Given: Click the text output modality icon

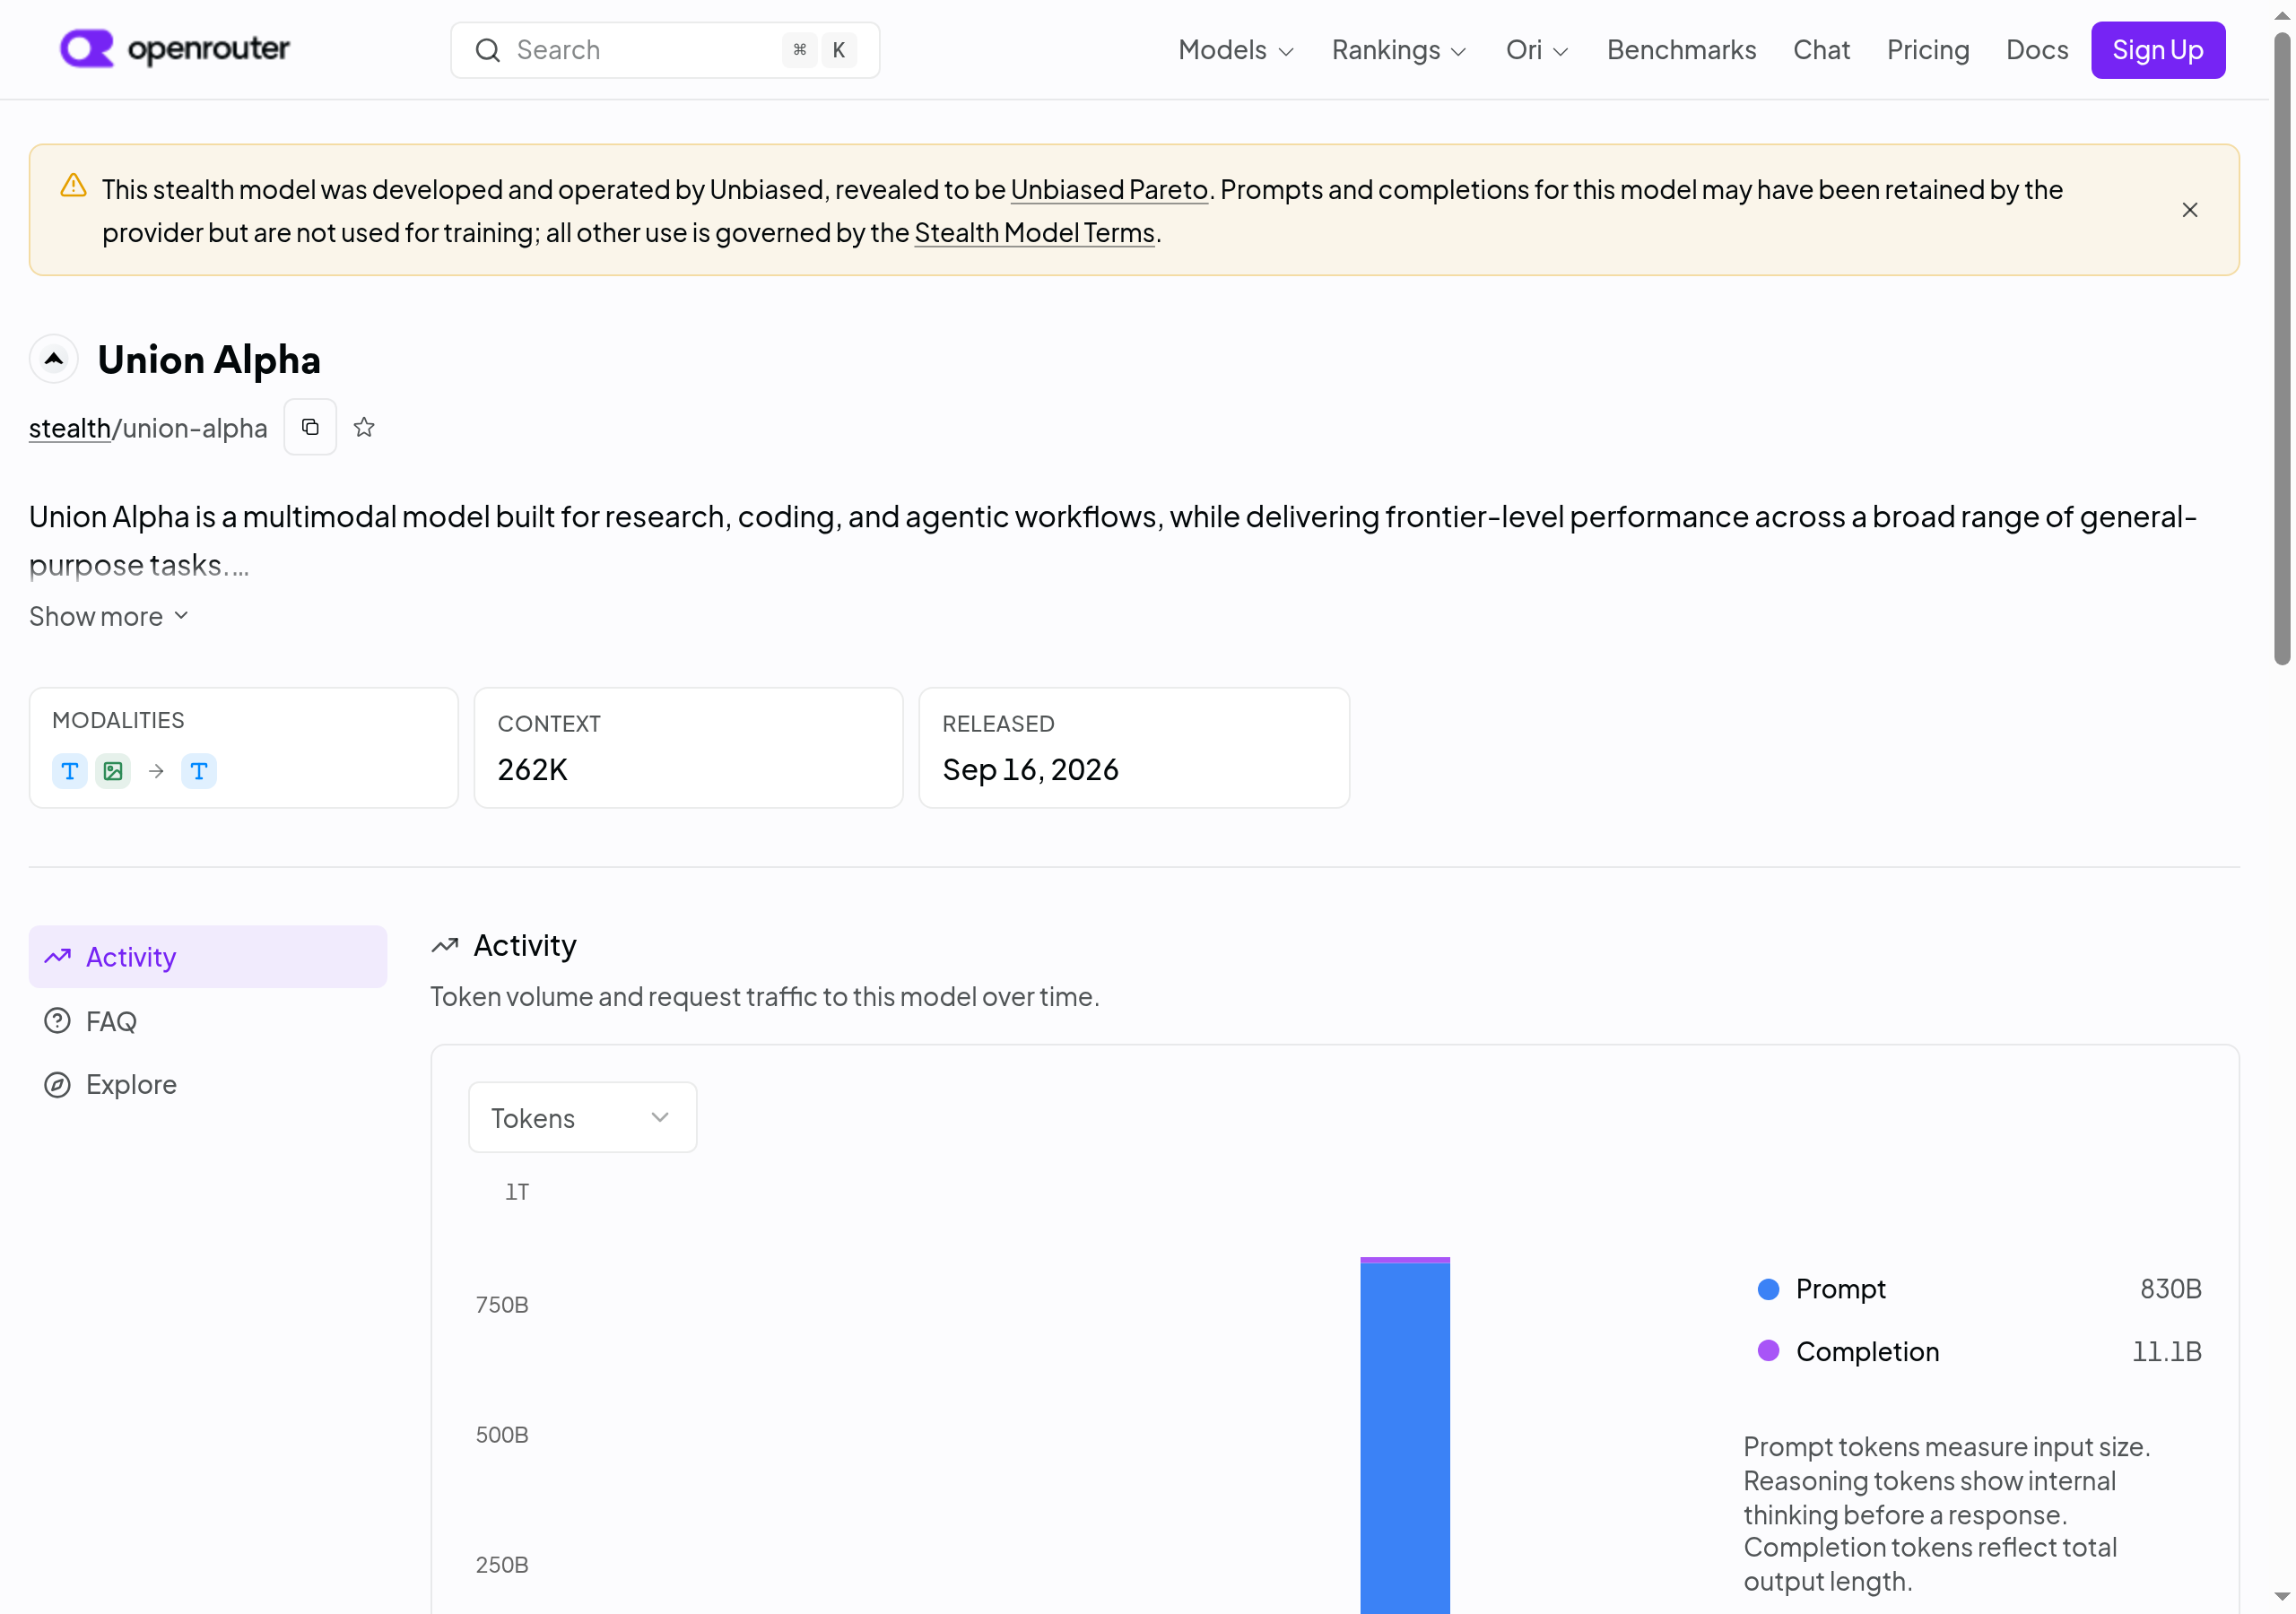Looking at the screenshot, I should [x=198, y=771].
